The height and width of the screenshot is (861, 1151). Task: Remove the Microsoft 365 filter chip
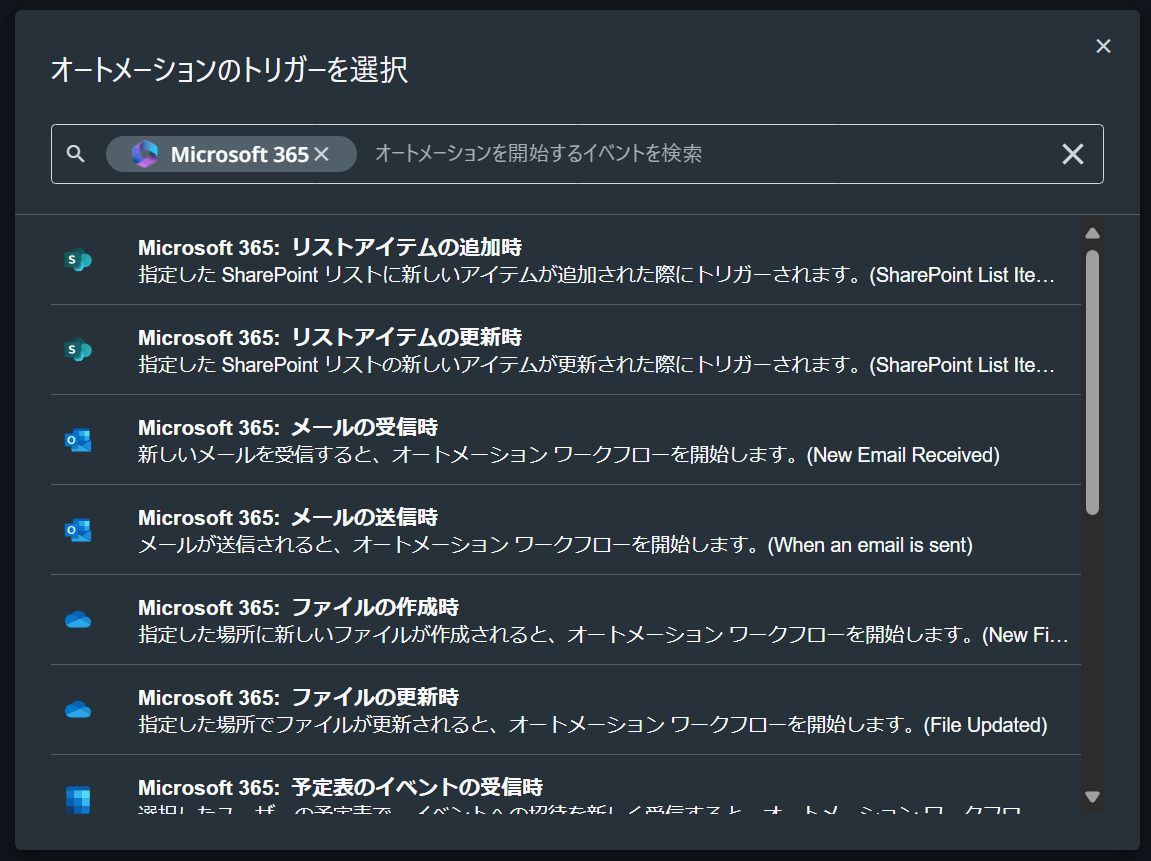click(x=322, y=154)
